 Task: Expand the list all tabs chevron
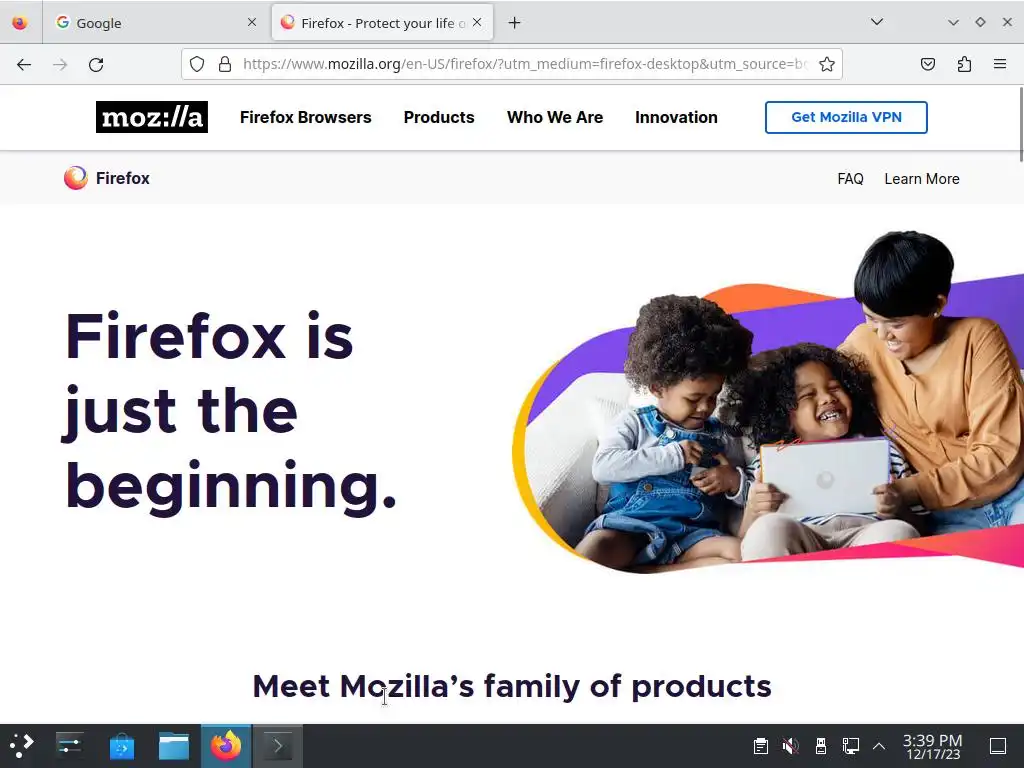pyautogui.click(x=877, y=22)
